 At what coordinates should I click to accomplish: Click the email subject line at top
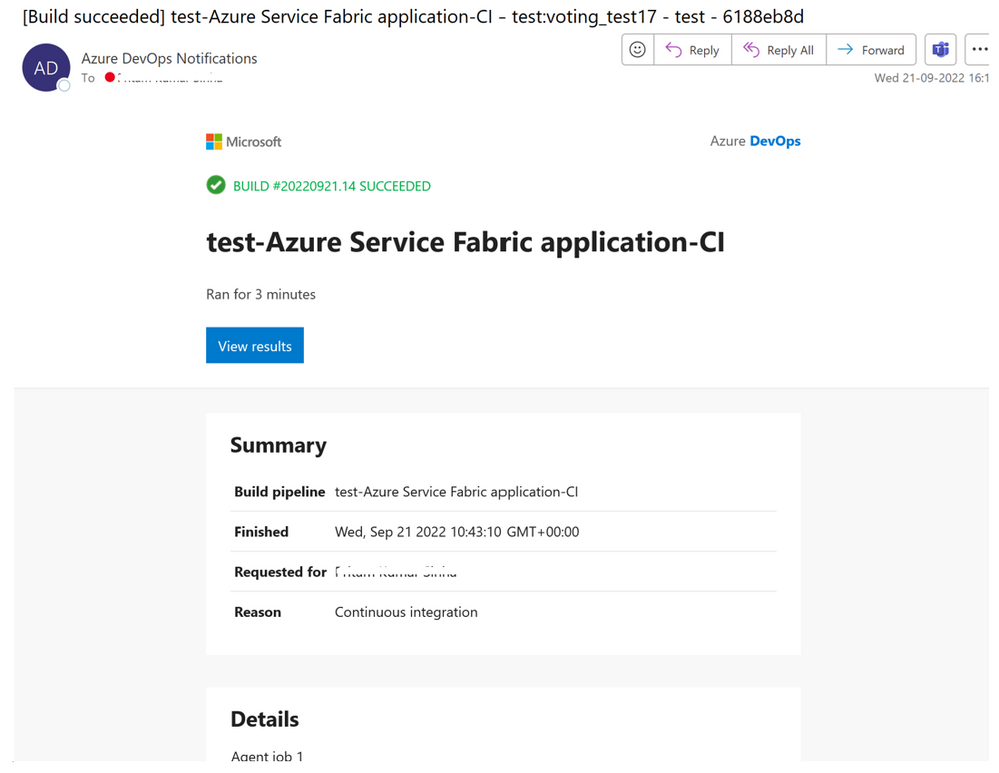[413, 17]
